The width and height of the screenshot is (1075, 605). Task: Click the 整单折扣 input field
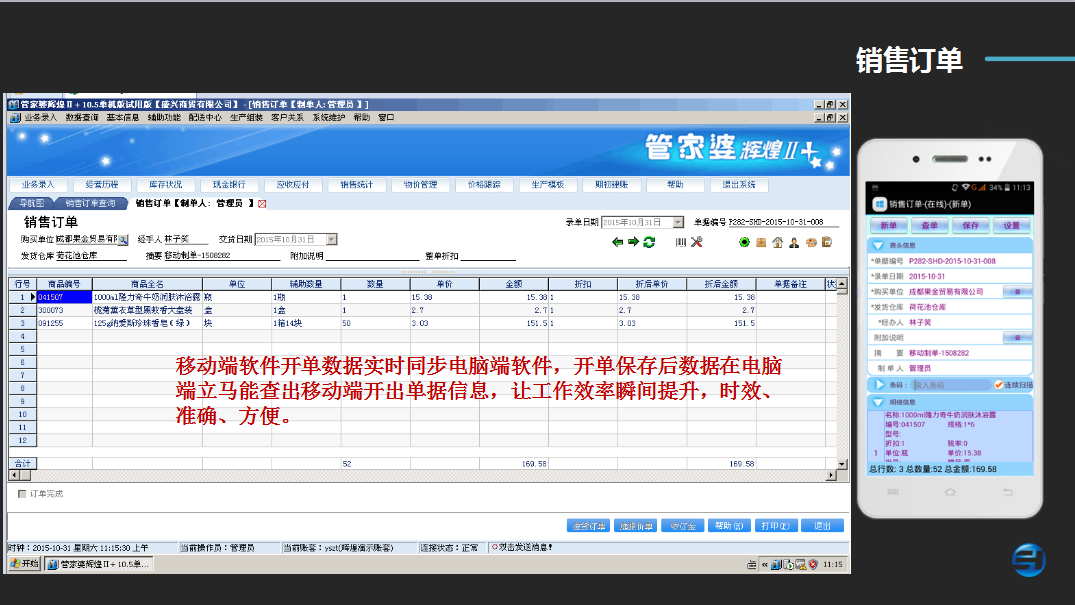tap(488, 256)
